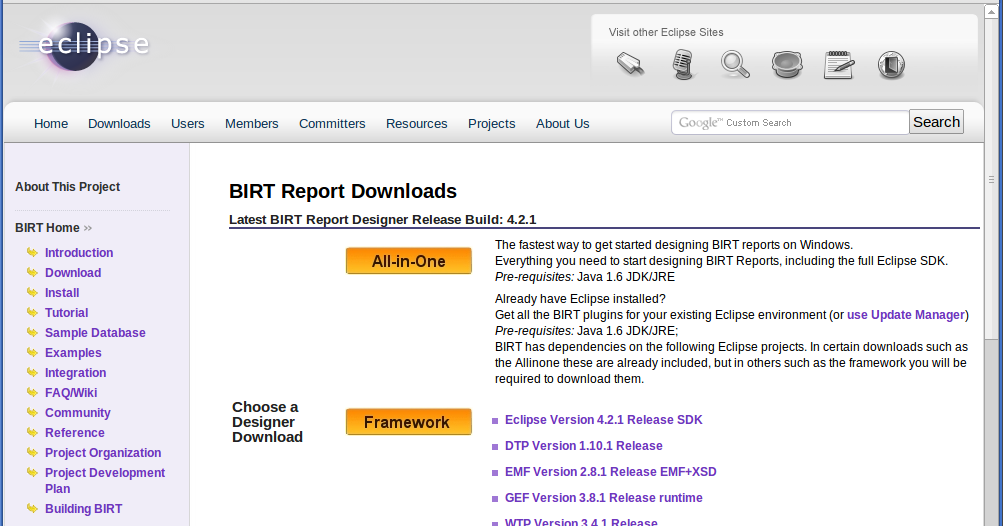Select Users in the navigation bar

(x=187, y=124)
